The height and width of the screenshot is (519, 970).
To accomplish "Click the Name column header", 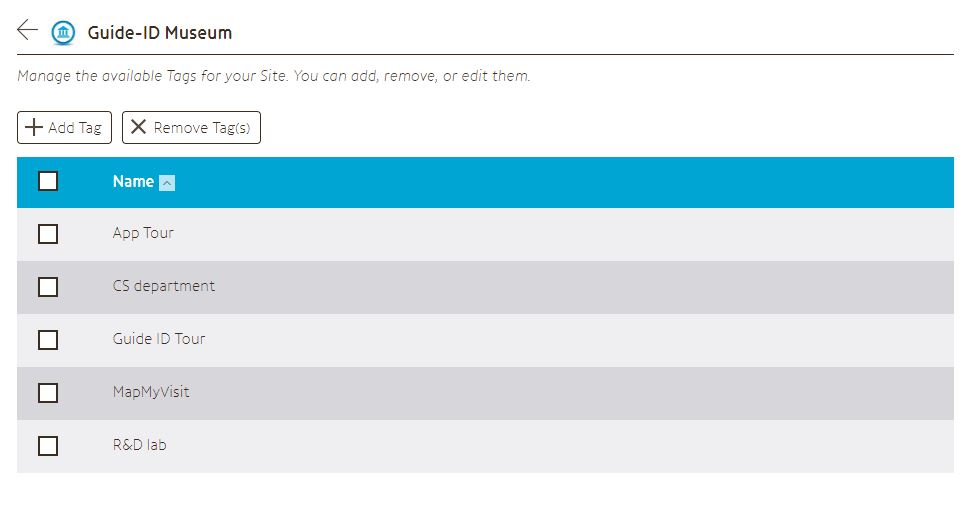I will click(133, 181).
